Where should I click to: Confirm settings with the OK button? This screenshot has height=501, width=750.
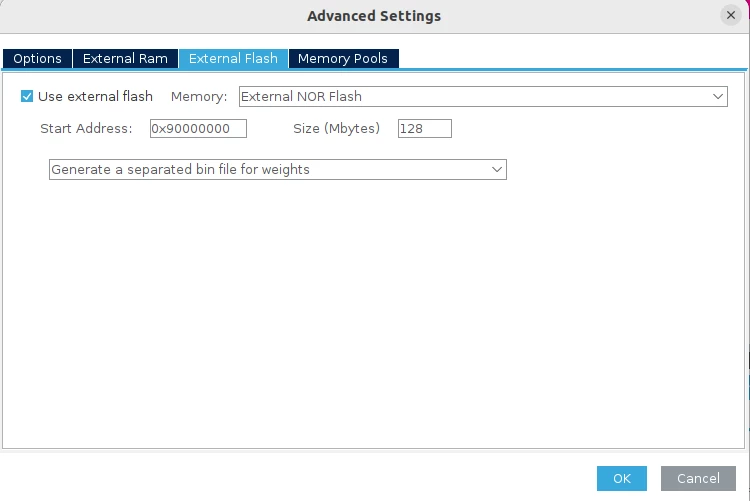(x=622, y=478)
